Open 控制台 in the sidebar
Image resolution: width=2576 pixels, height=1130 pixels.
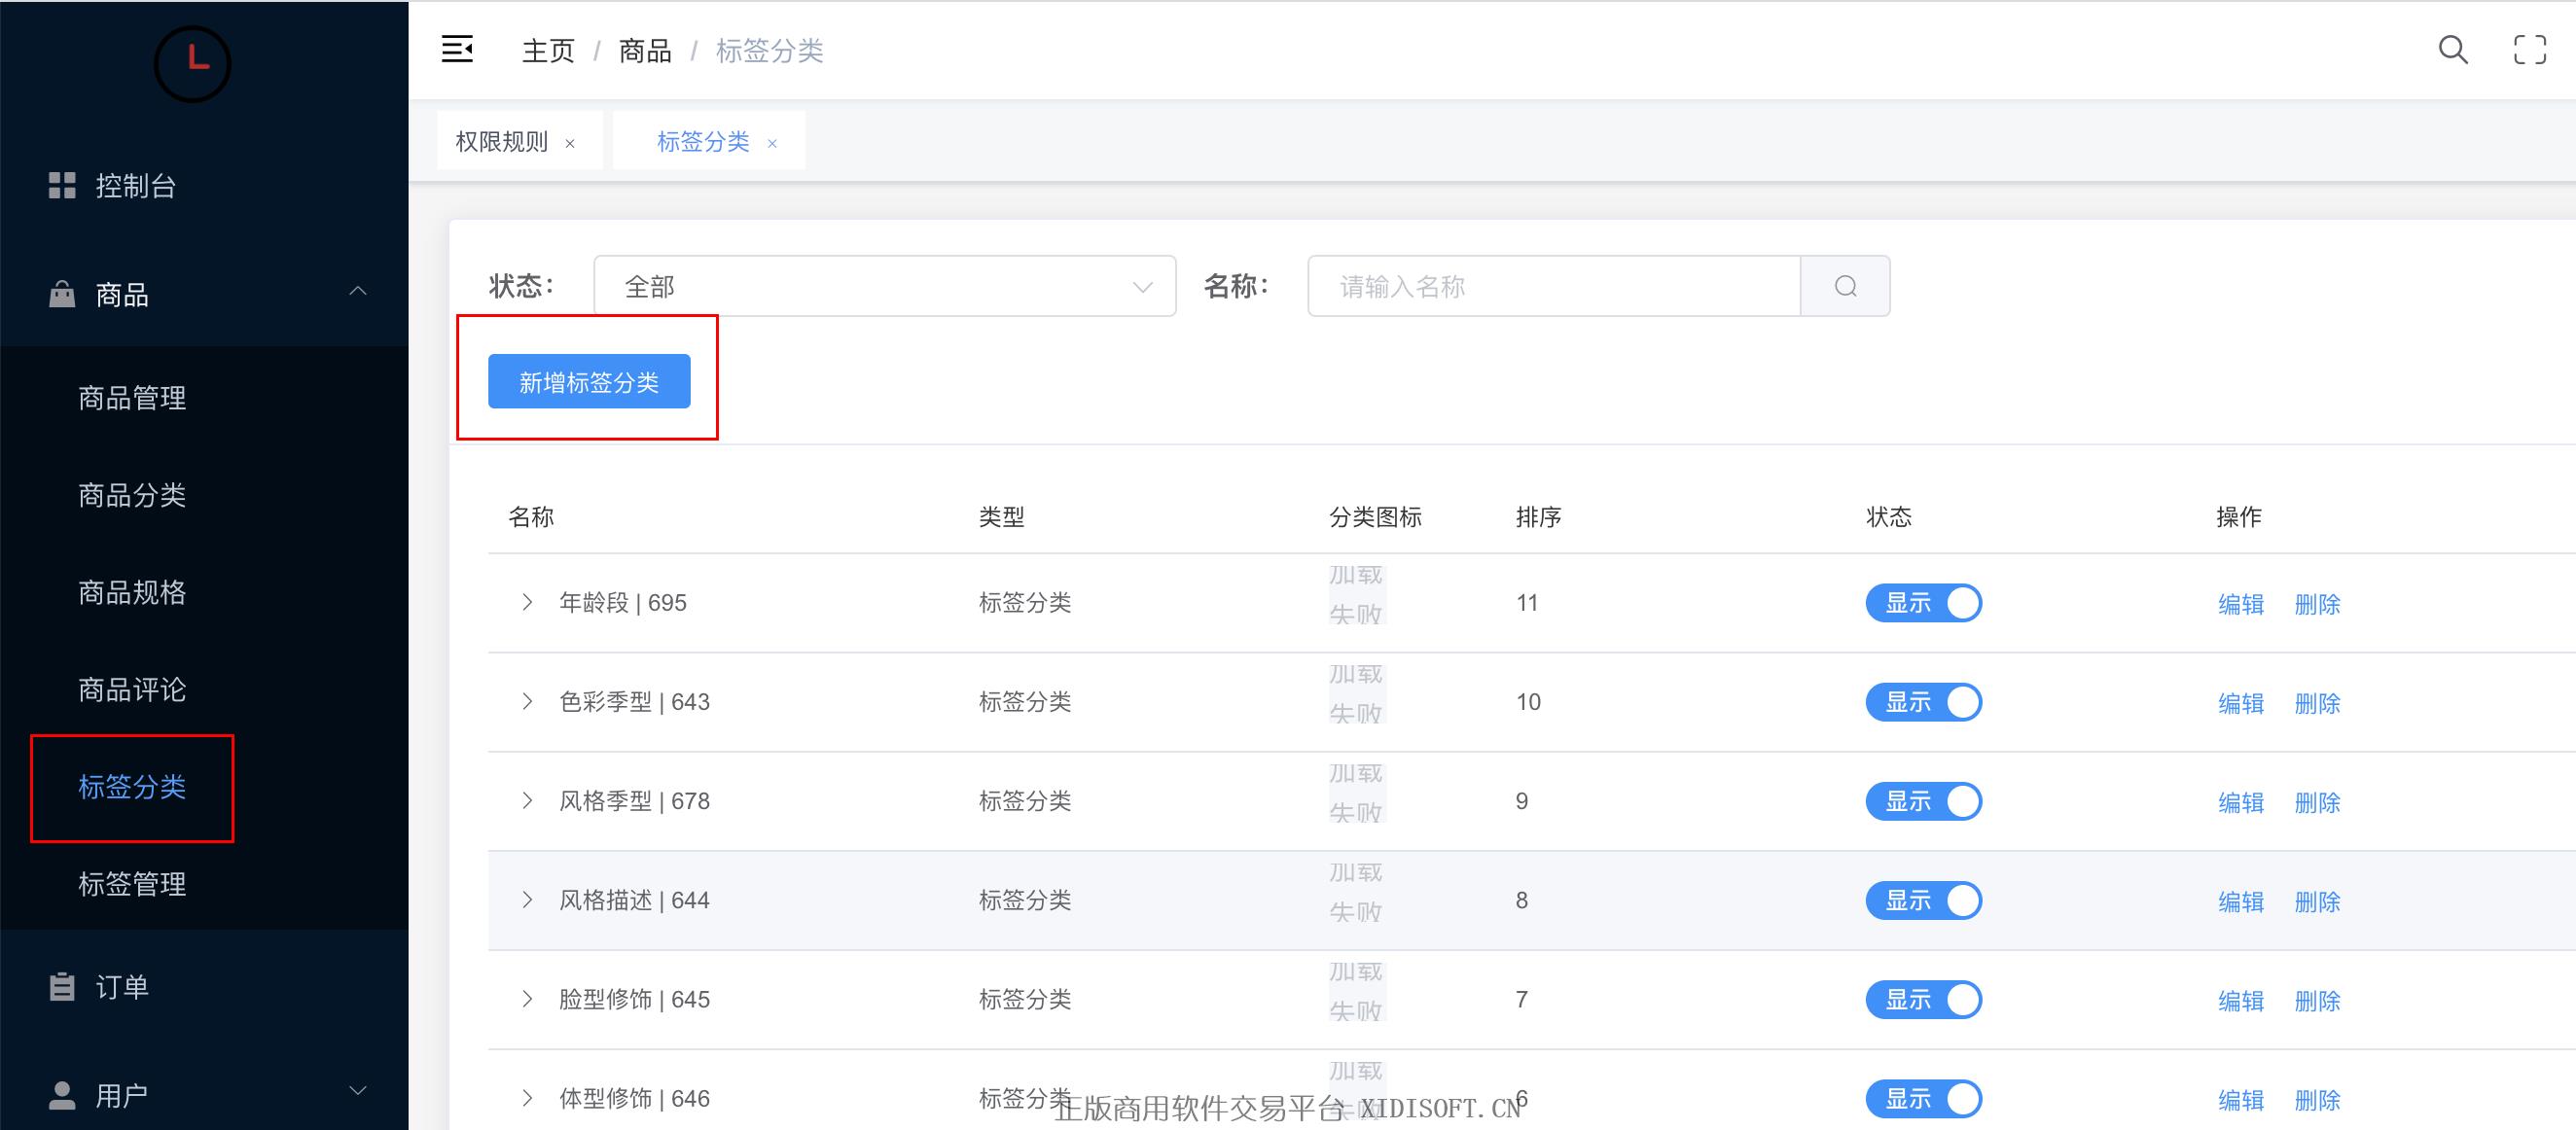[204, 185]
